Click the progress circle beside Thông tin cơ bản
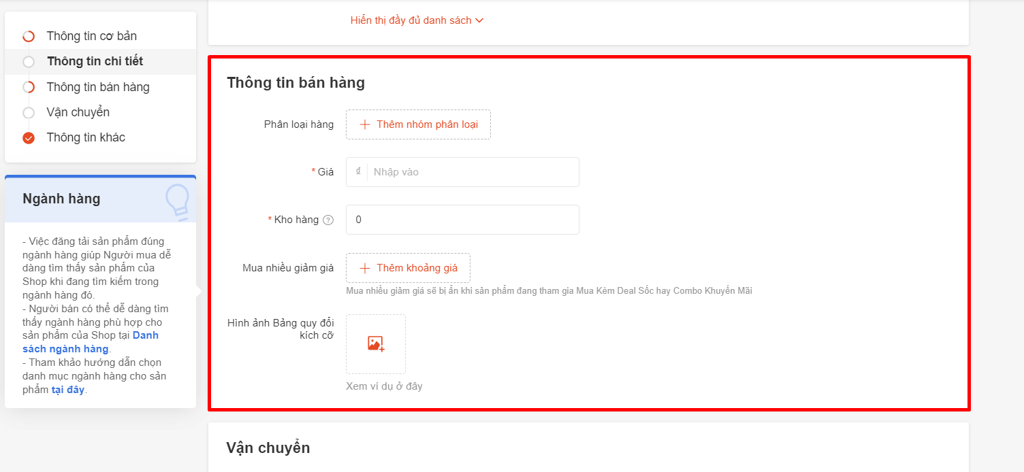Image resolution: width=1024 pixels, height=472 pixels. tap(29, 36)
